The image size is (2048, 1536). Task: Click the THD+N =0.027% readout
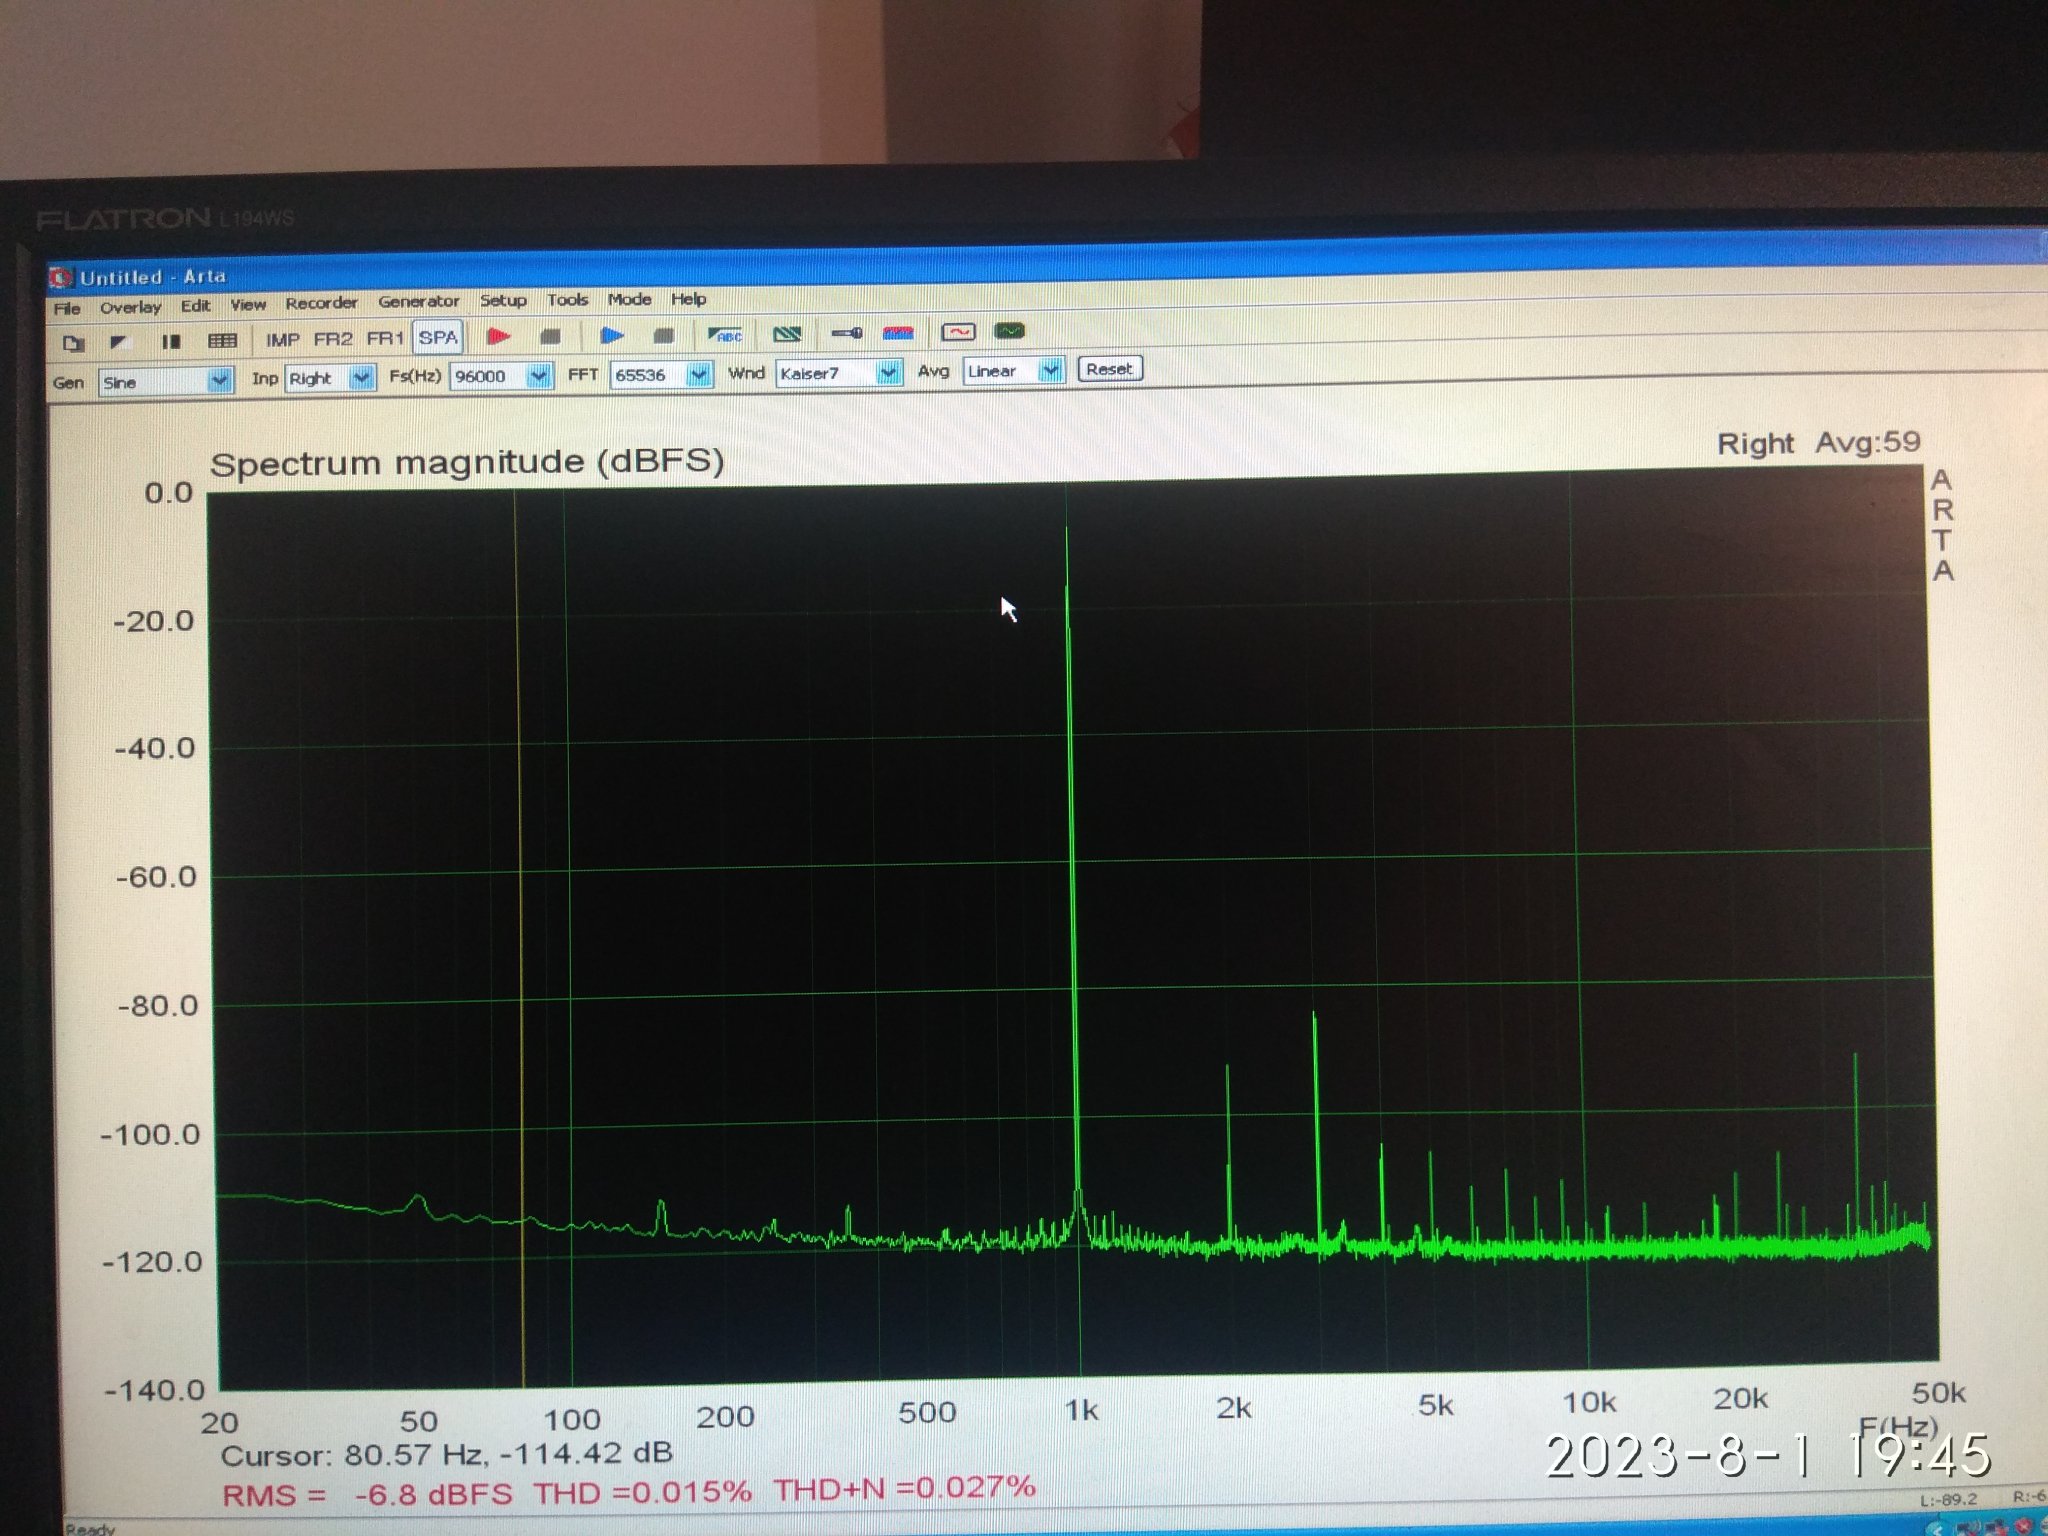(904, 1489)
